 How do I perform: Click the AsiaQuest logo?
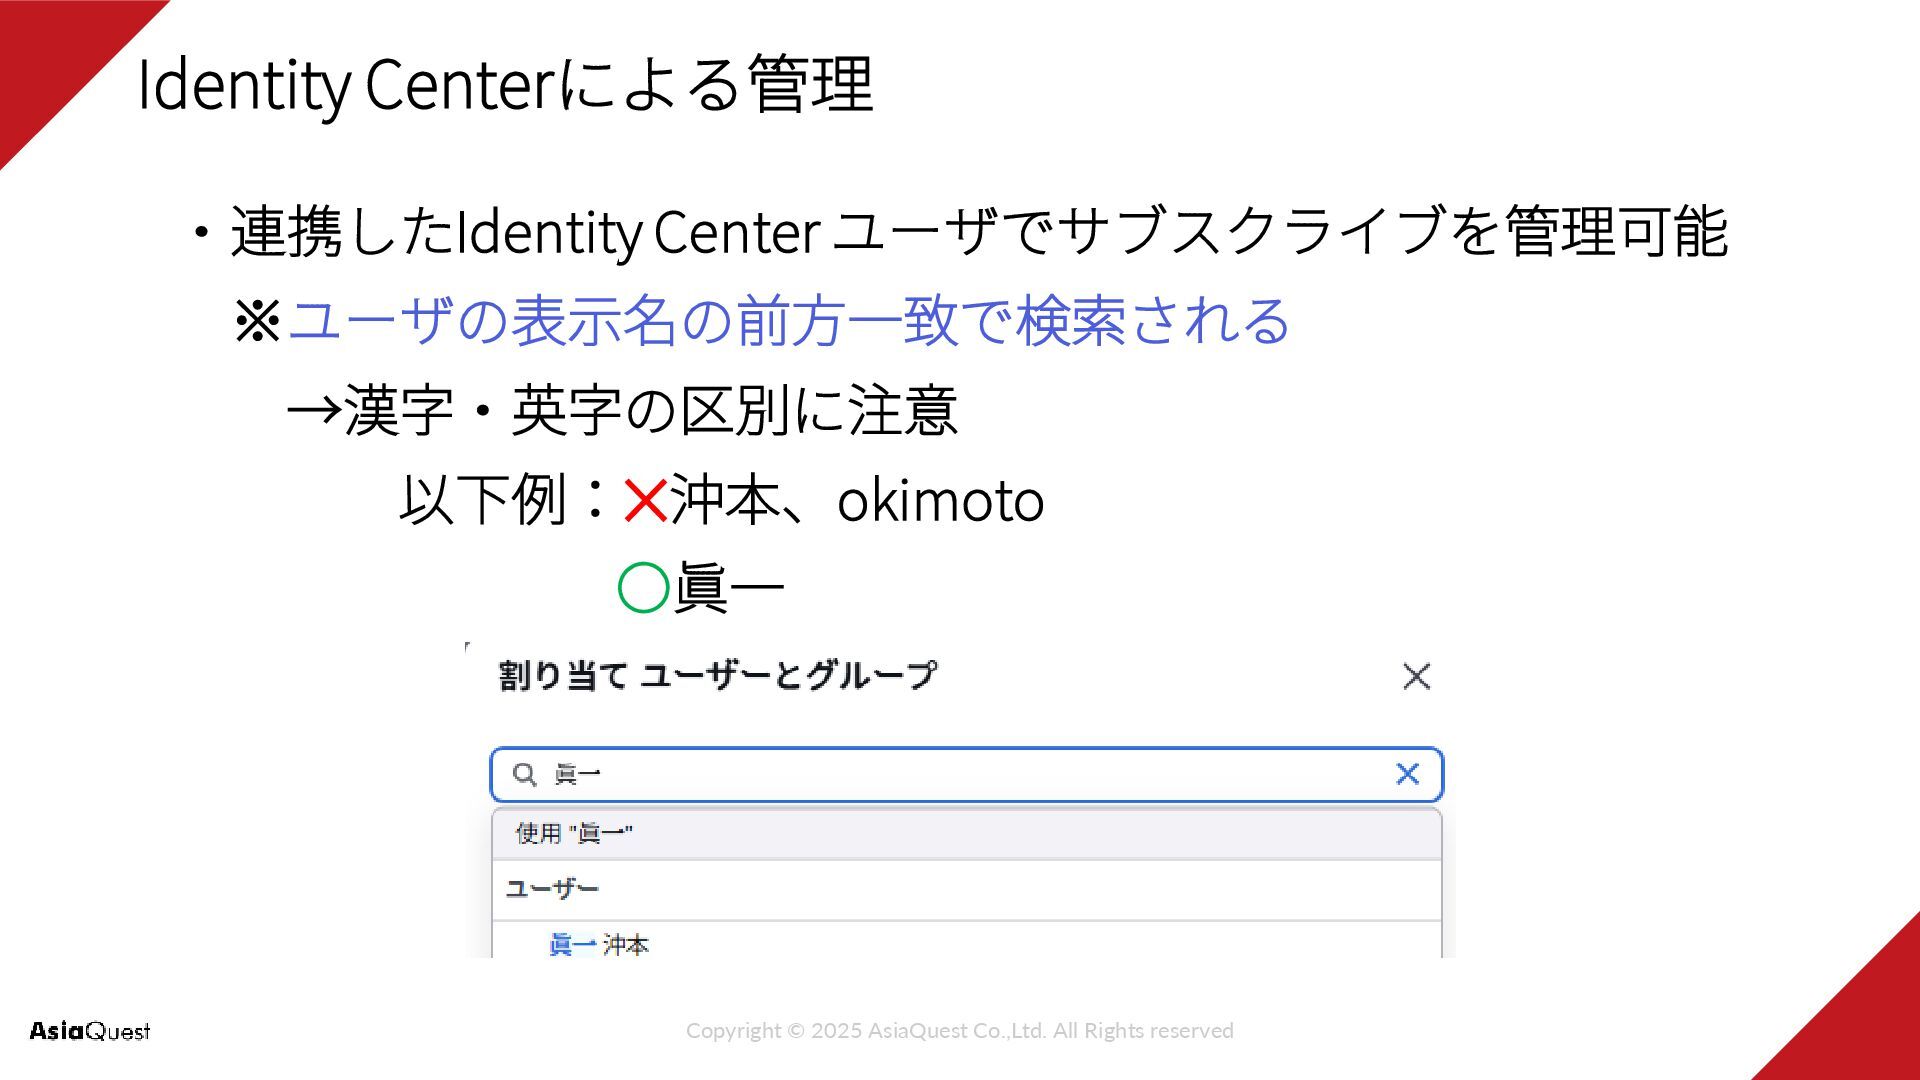90,1031
